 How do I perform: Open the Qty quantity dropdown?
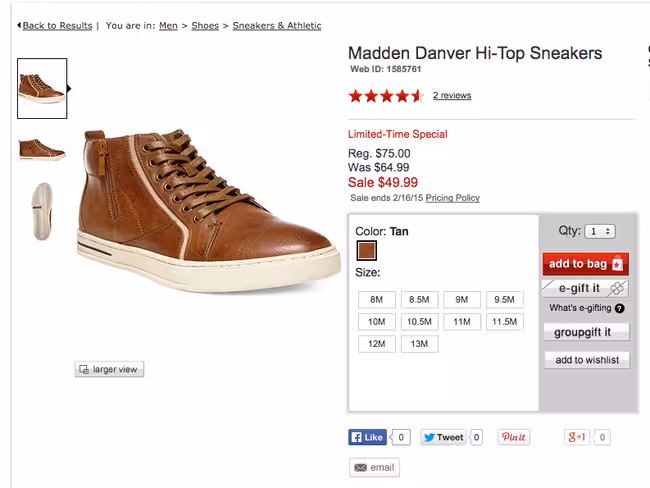tap(600, 231)
